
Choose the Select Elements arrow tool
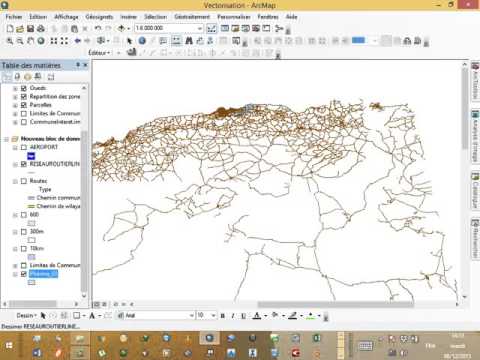pos(130,41)
